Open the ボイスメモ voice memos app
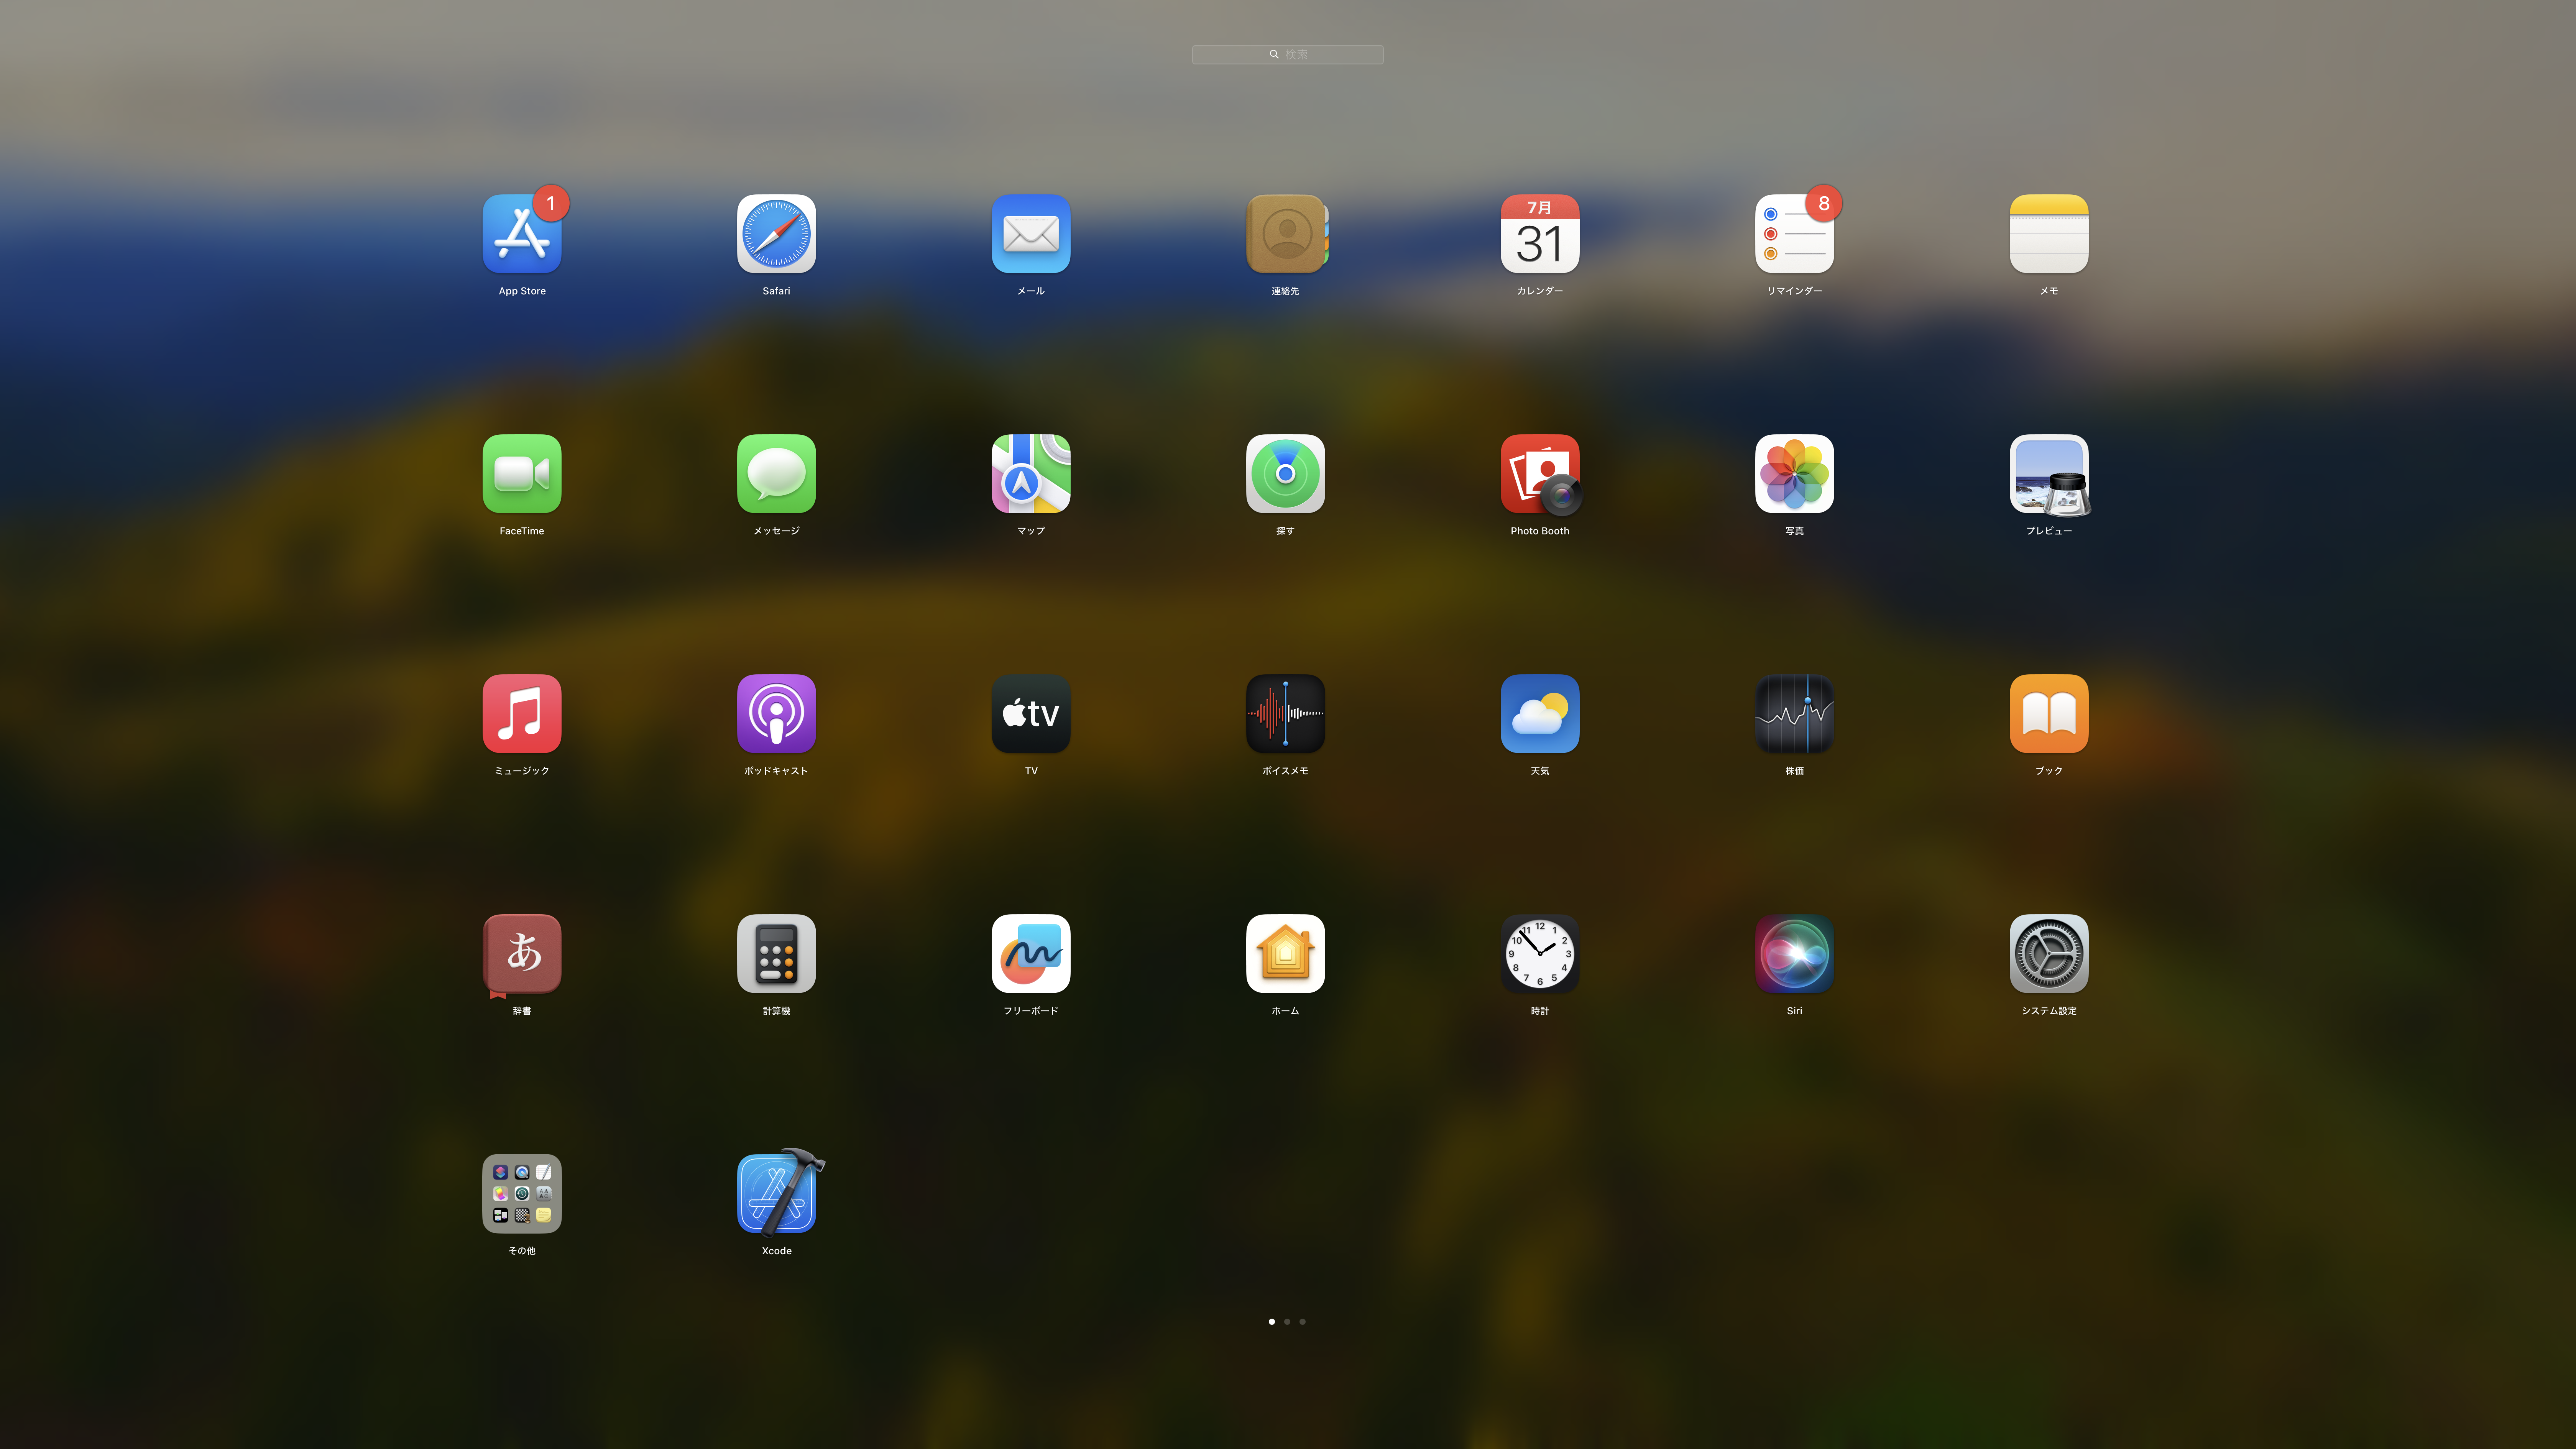The height and width of the screenshot is (1449, 2576). [1286, 714]
